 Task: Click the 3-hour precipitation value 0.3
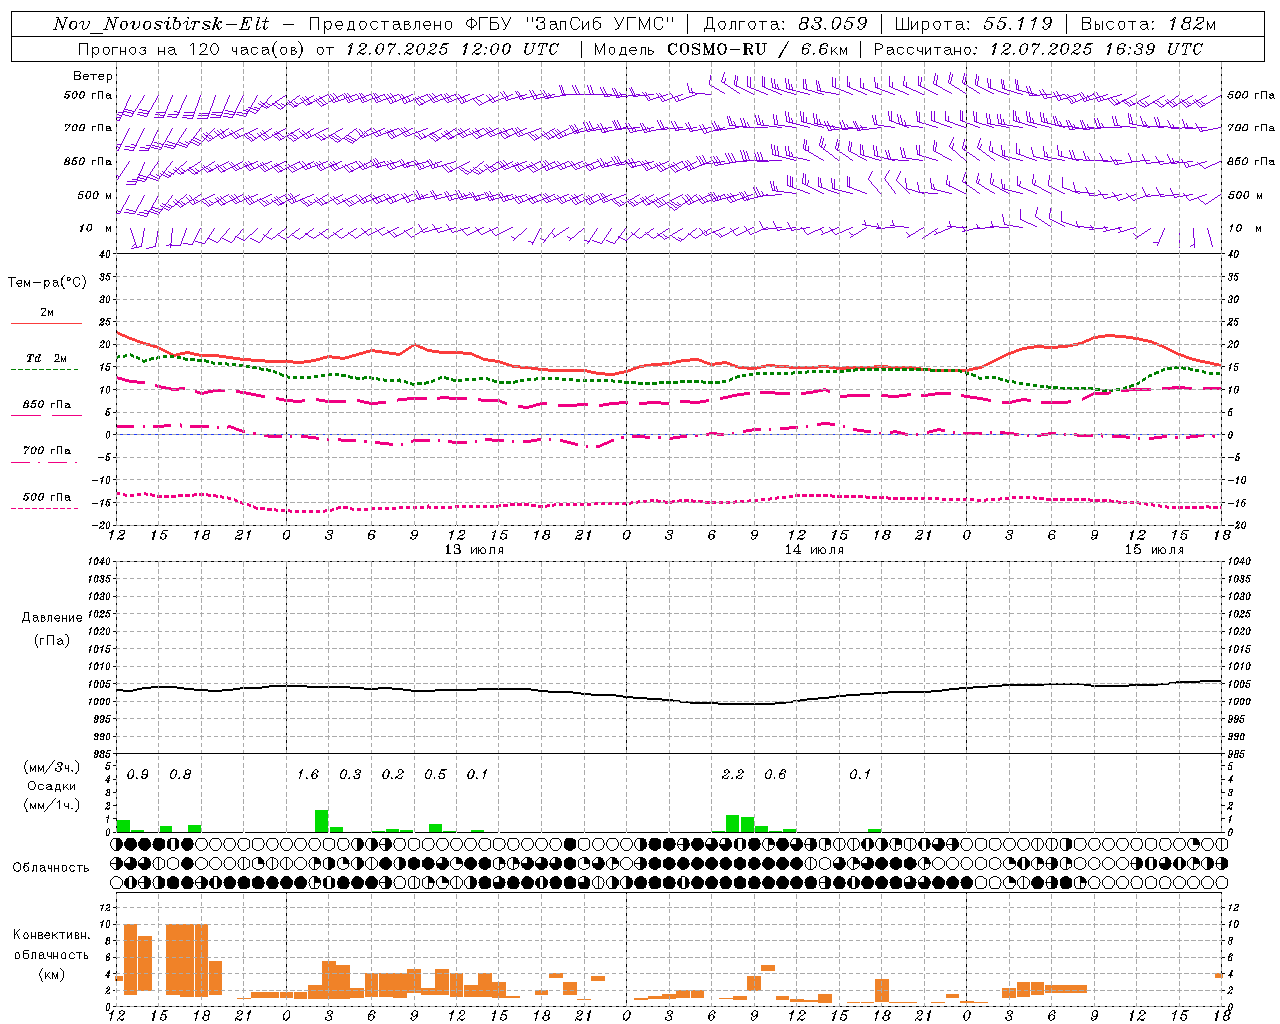pos(350,774)
